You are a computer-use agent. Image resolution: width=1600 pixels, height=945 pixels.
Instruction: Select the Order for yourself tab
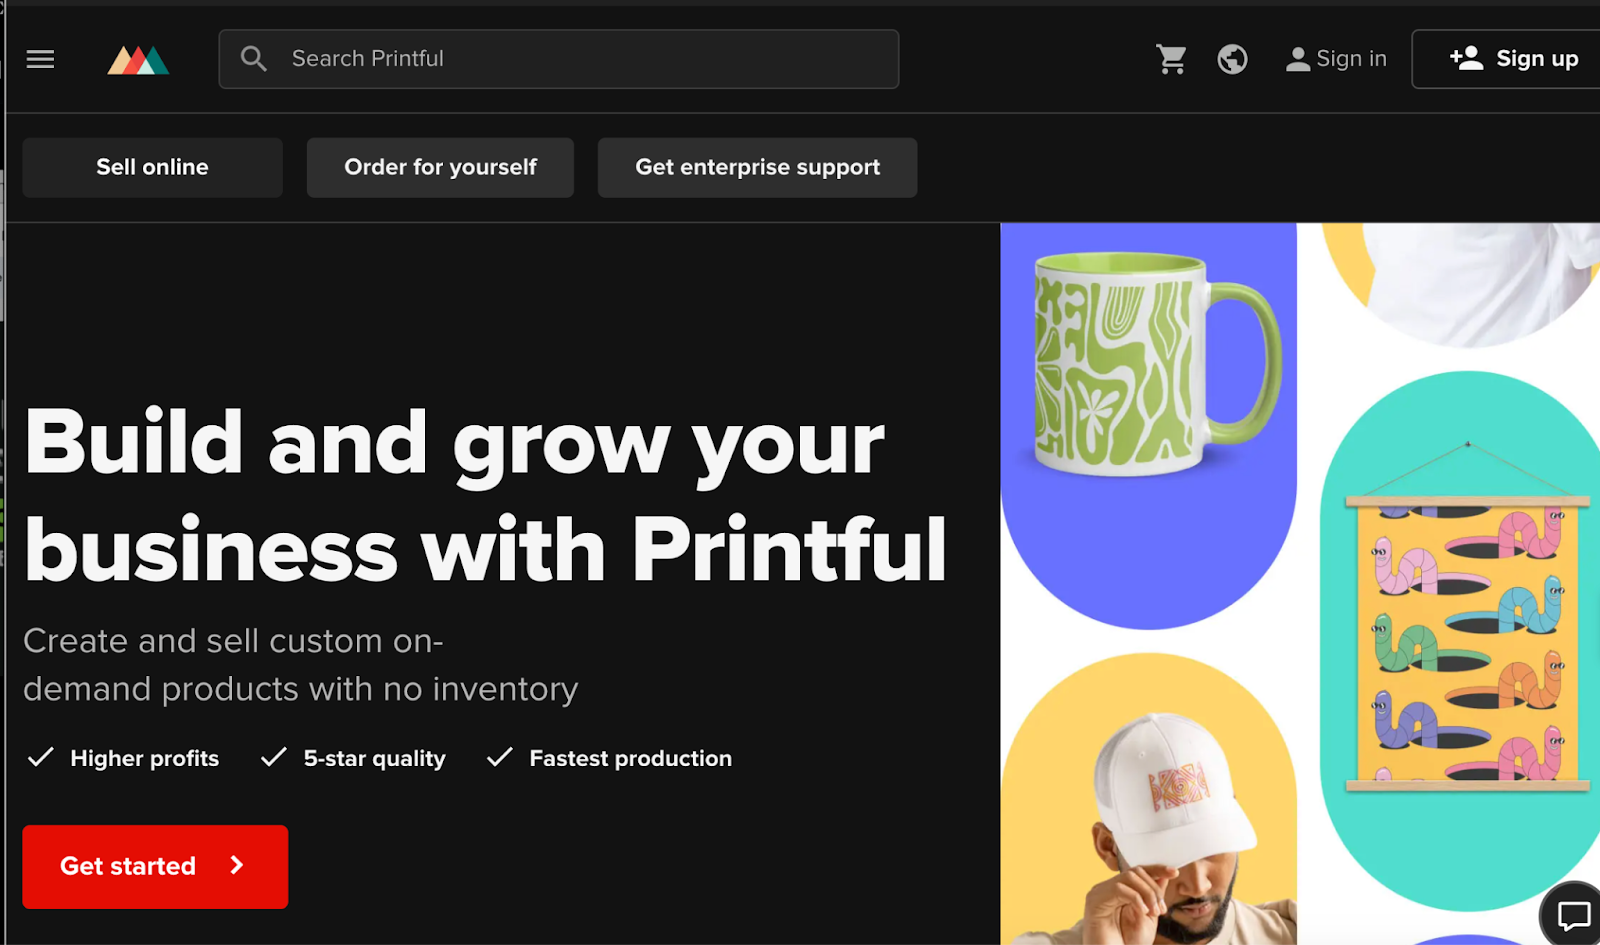(x=440, y=167)
